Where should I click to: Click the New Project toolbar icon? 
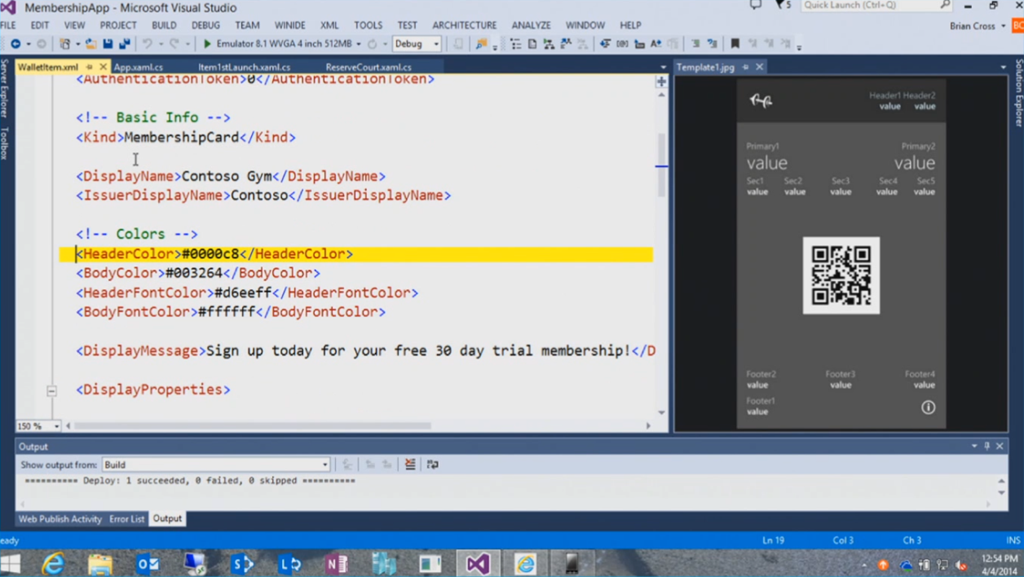coord(65,44)
